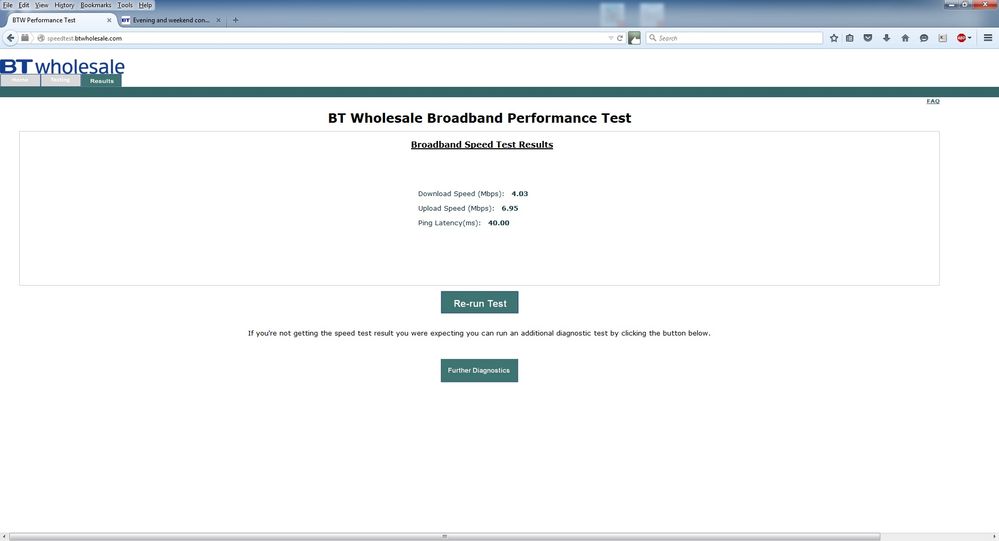This screenshot has width=999, height=541.
Task: Open the FAQ link
Action: (x=933, y=101)
